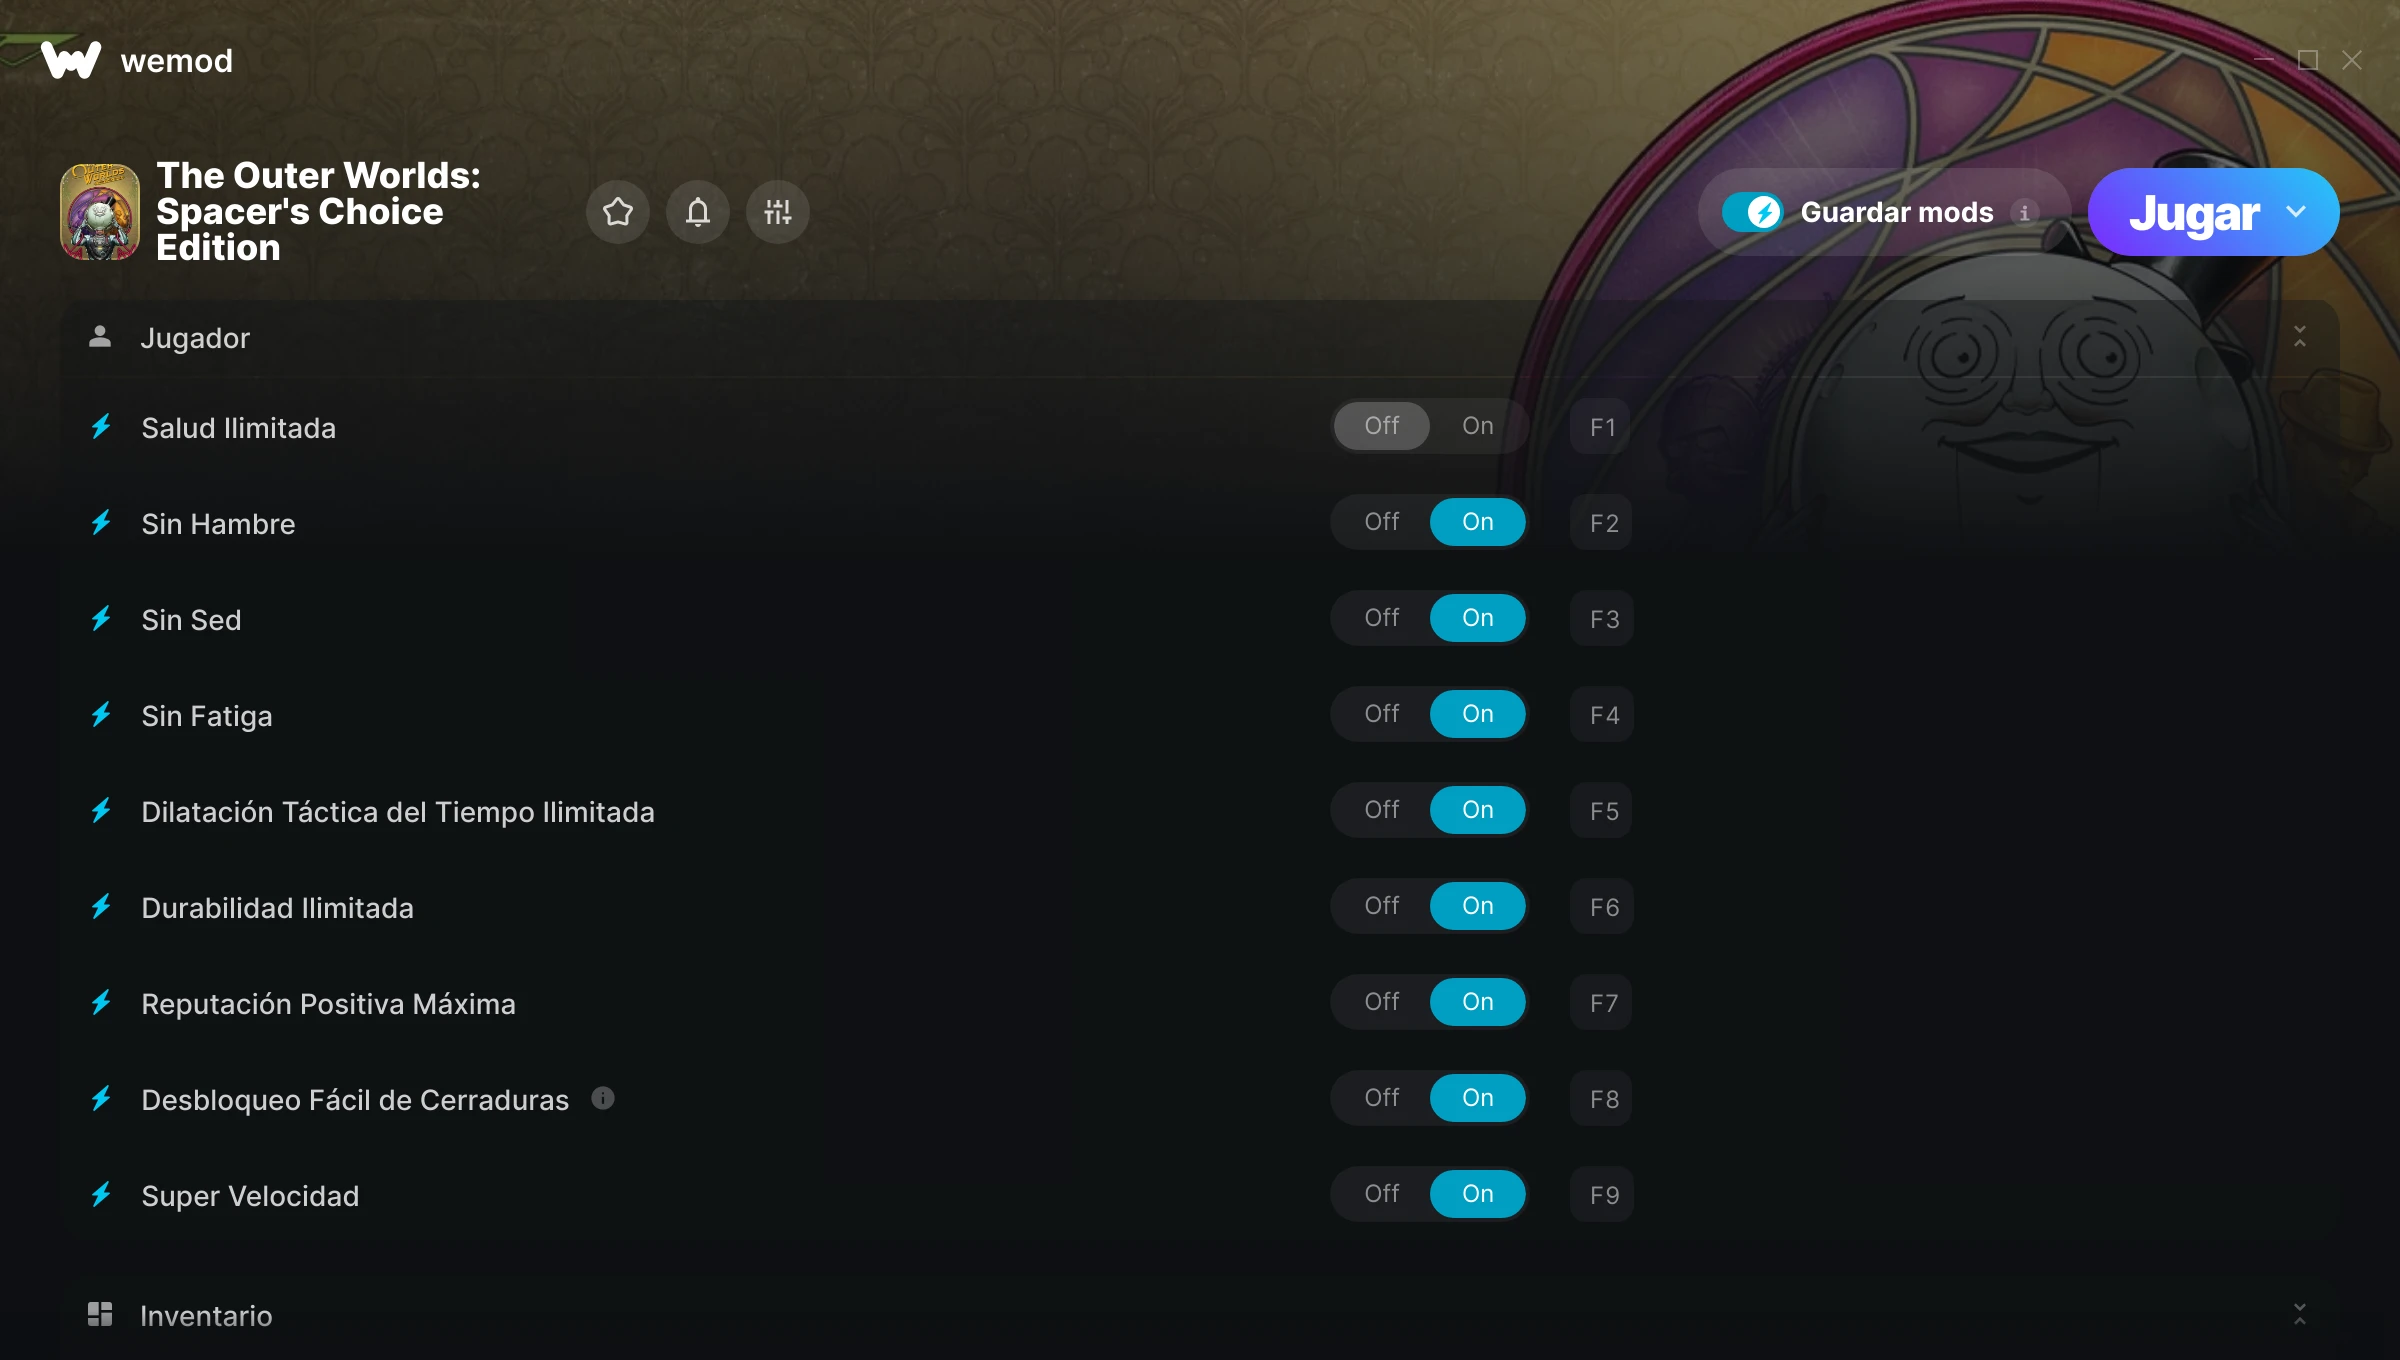Click the Jugar button
The height and width of the screenshot is (1360, 2400).
[x=2194, y=212]
